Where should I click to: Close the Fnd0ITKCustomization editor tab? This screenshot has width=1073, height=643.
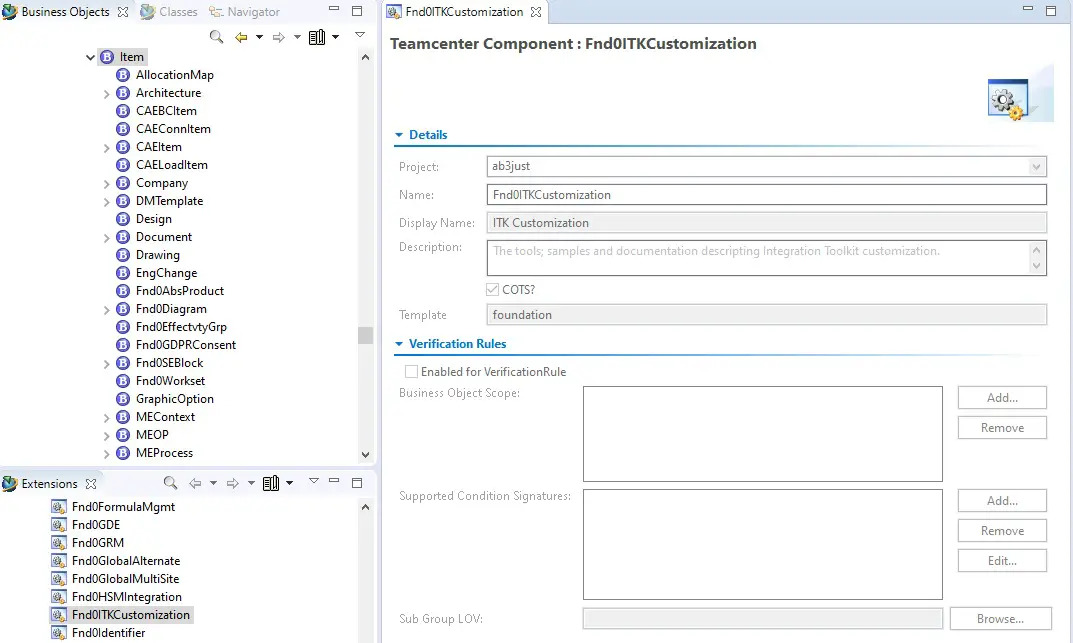pos(536,12)
